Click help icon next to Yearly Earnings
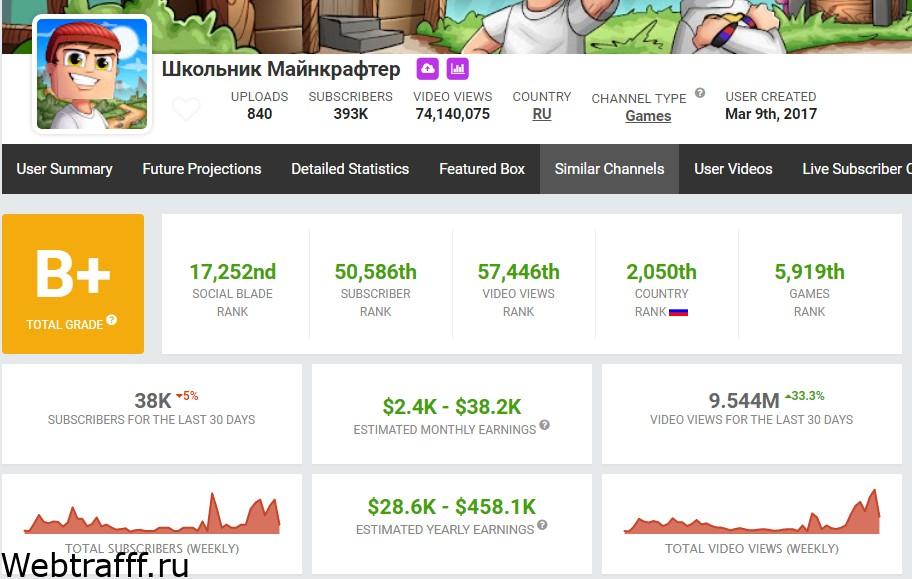 pyautogui.click(x=542, y=525)
